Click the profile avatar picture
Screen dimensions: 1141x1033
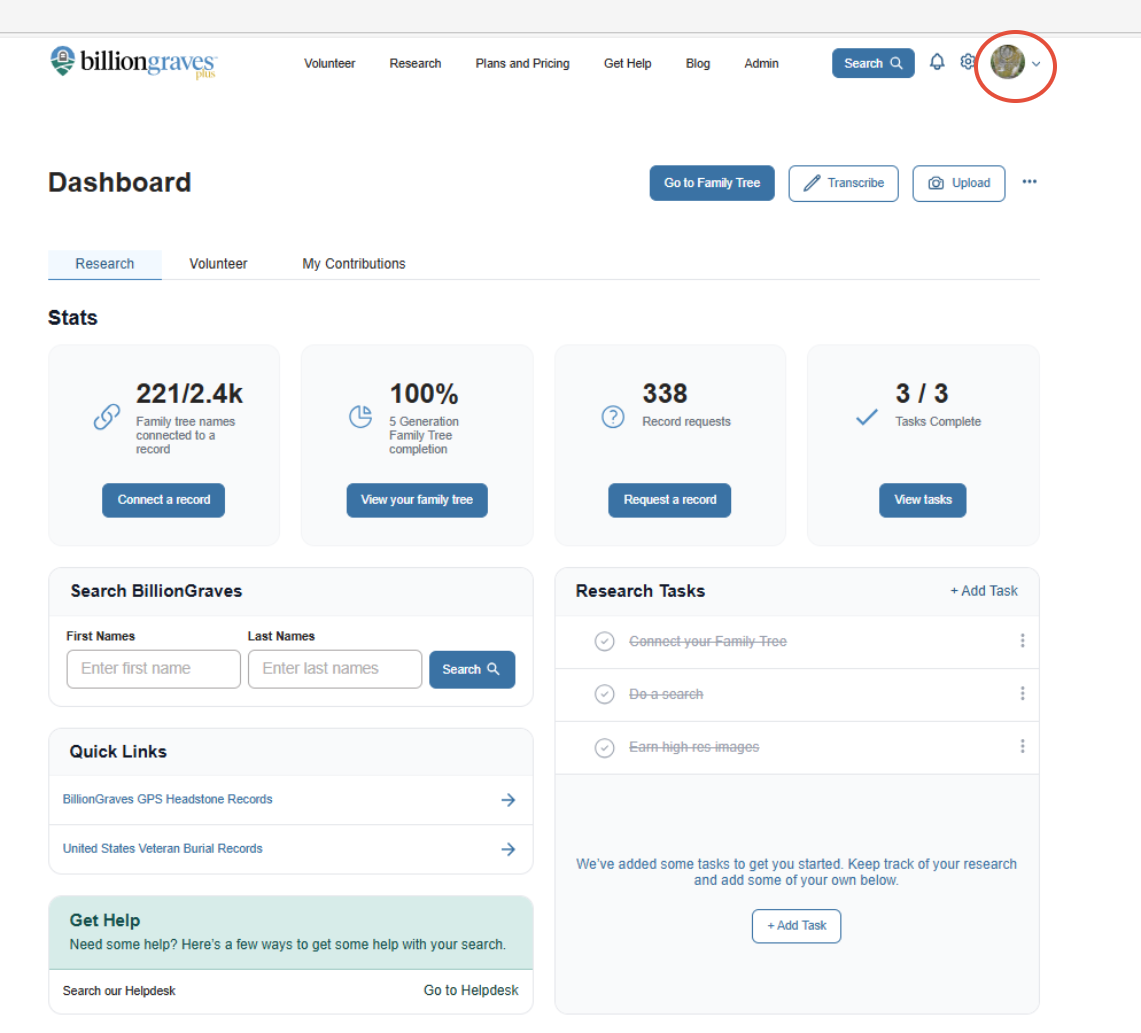pos(1008,62)
